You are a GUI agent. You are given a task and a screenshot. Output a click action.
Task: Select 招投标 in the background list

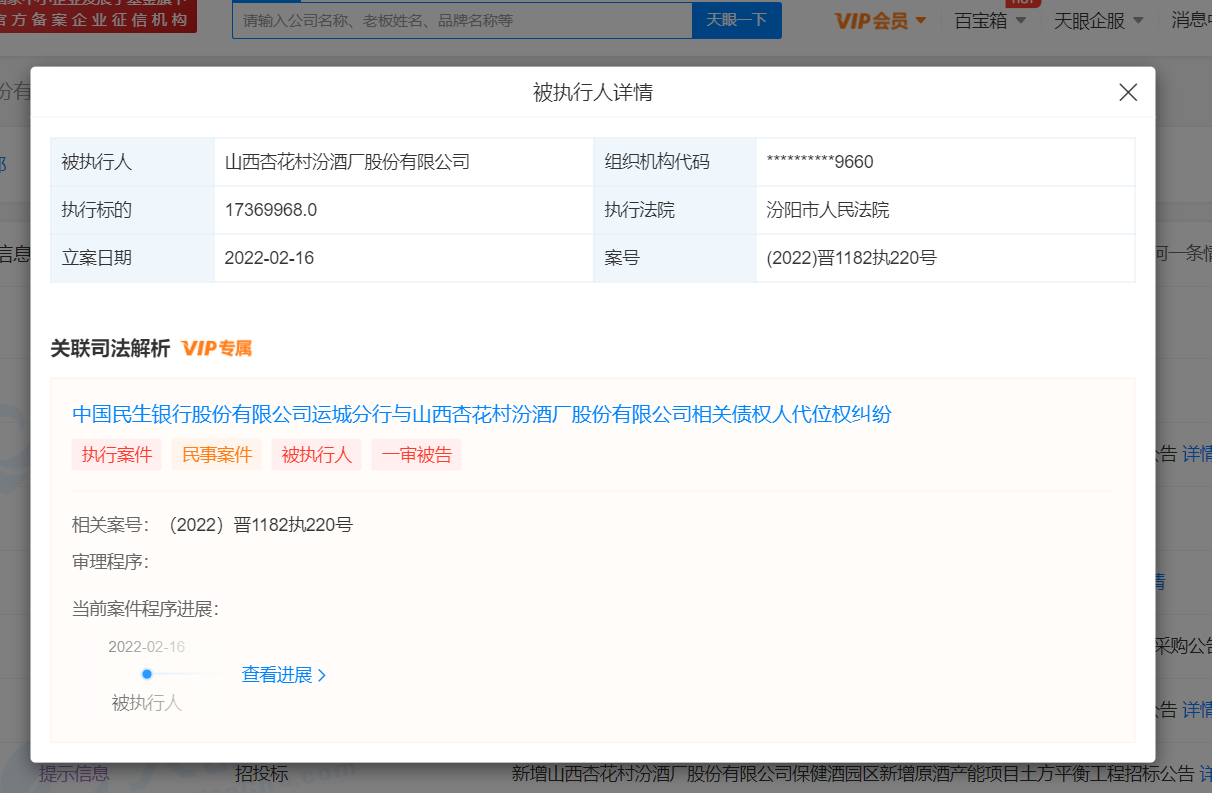pyautogui.click(x=261, y=773)
